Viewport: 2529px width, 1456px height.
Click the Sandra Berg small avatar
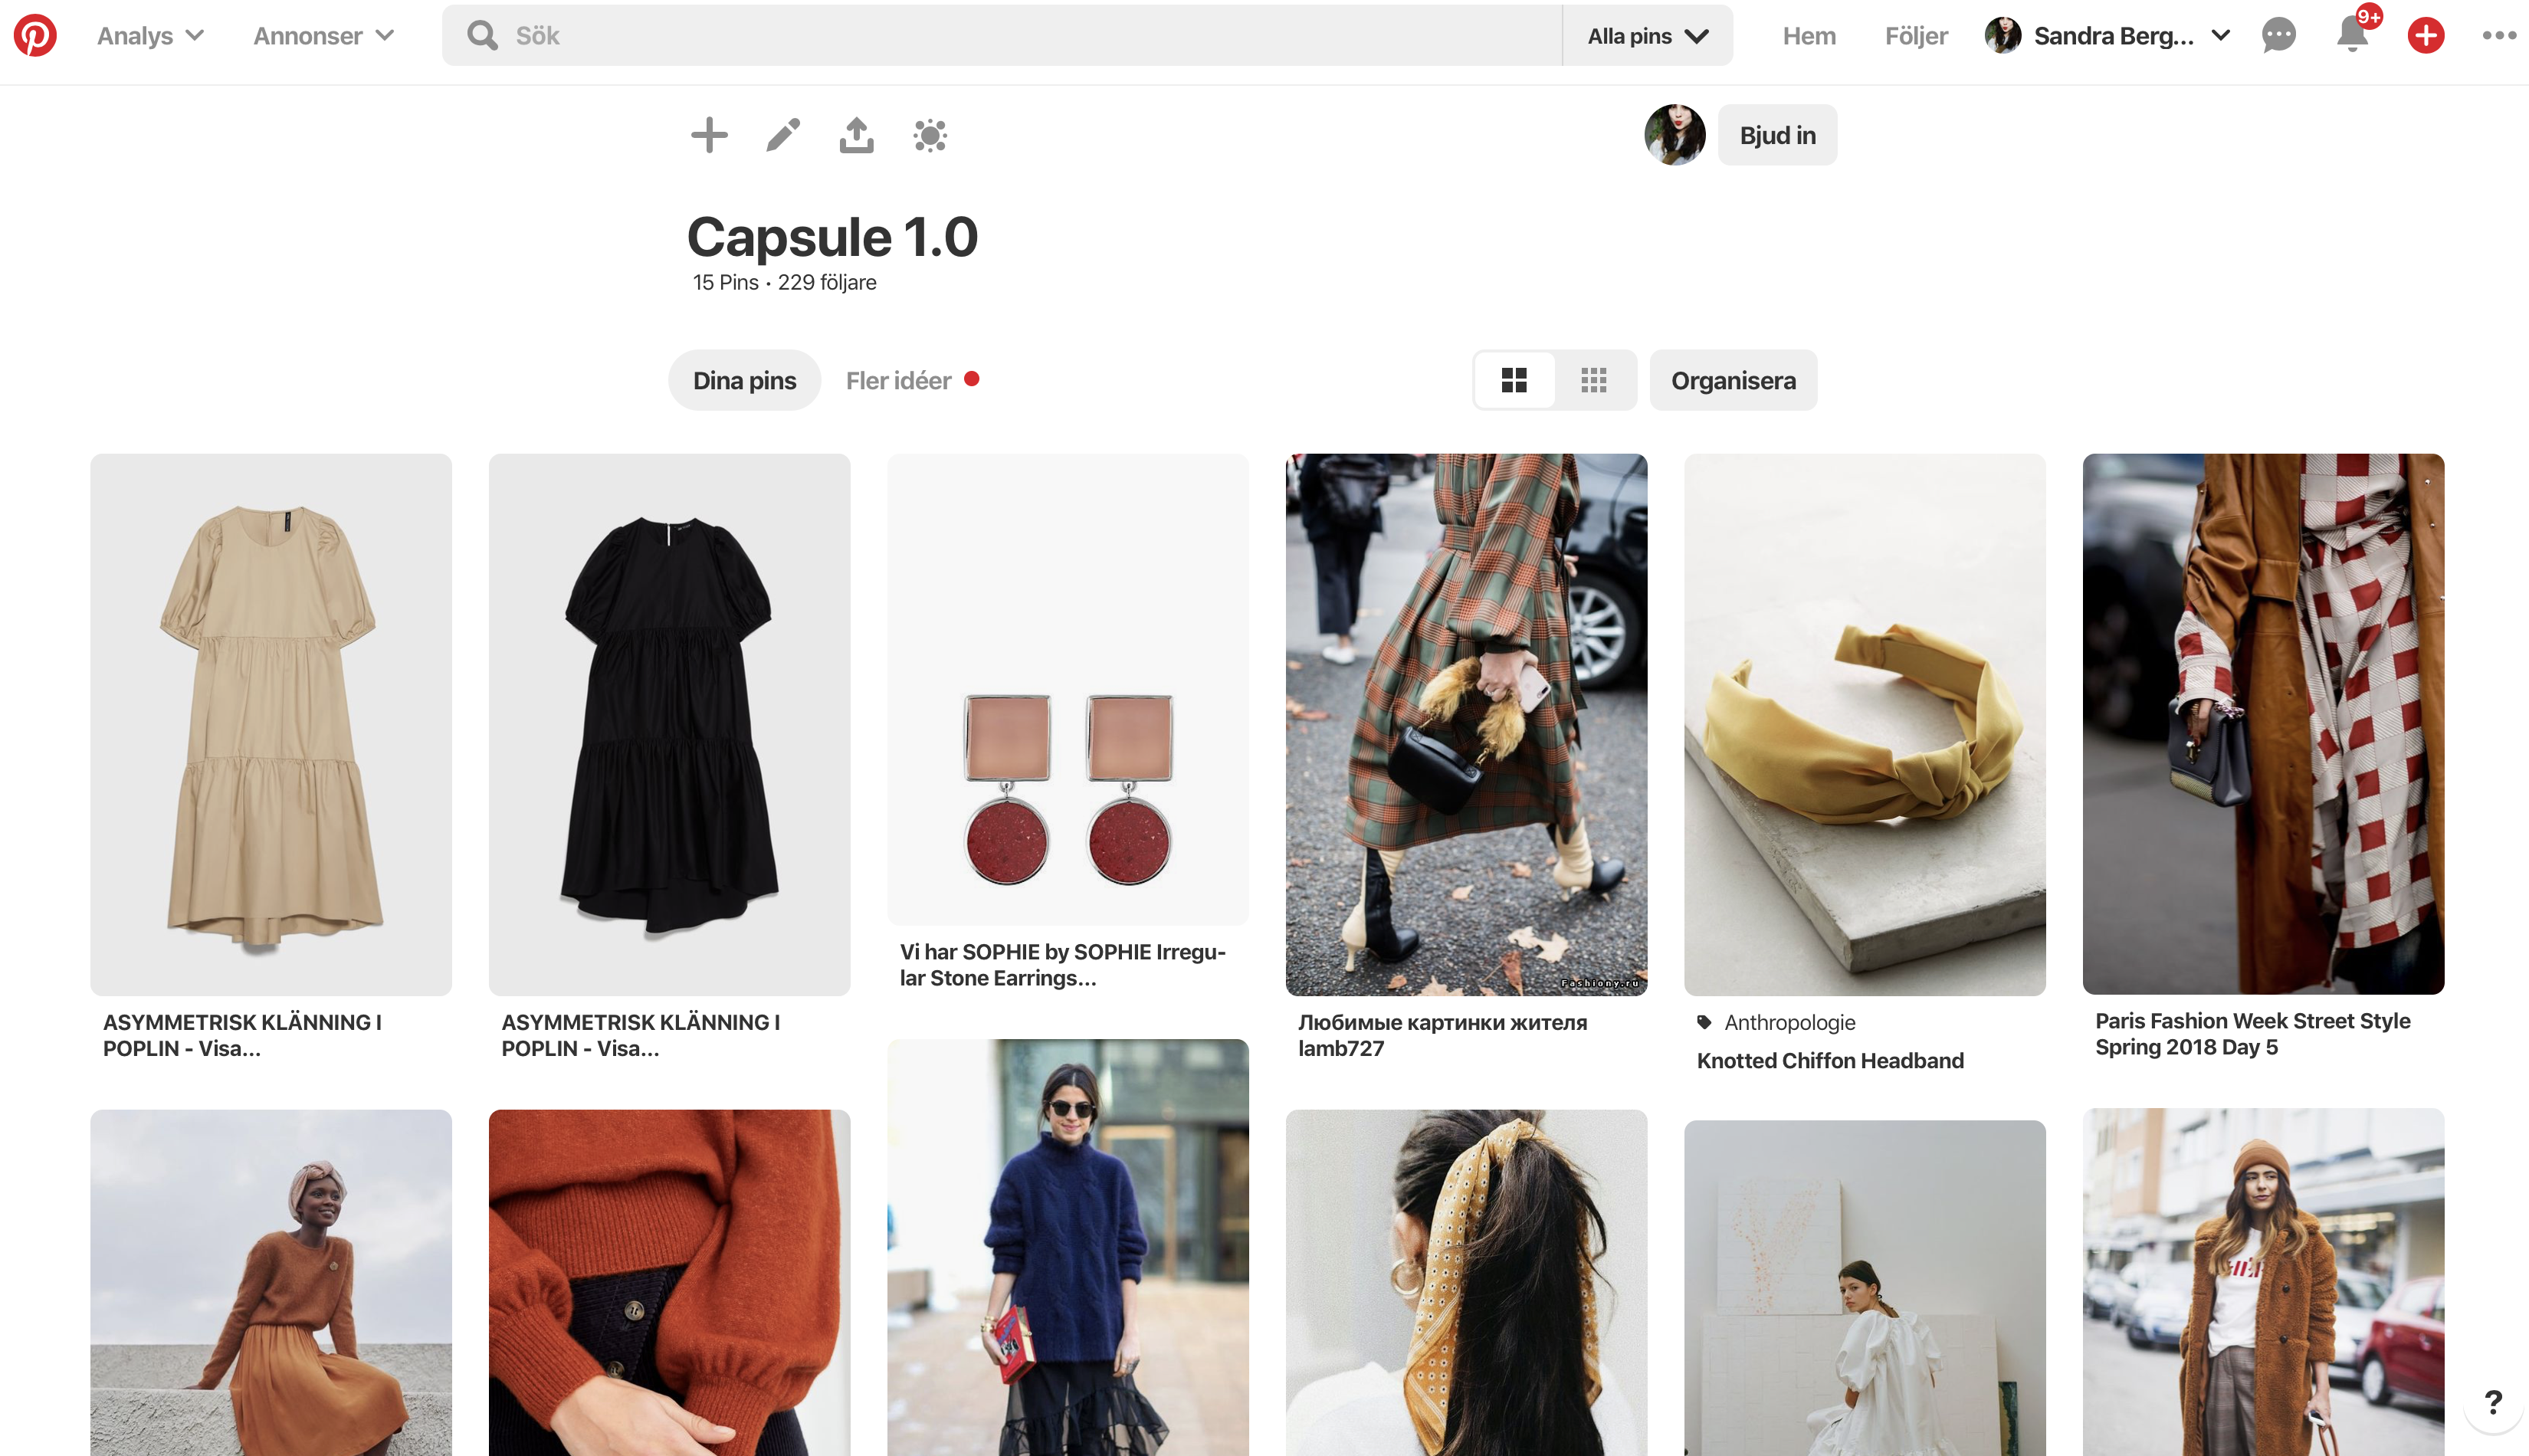pos(2002,35)
